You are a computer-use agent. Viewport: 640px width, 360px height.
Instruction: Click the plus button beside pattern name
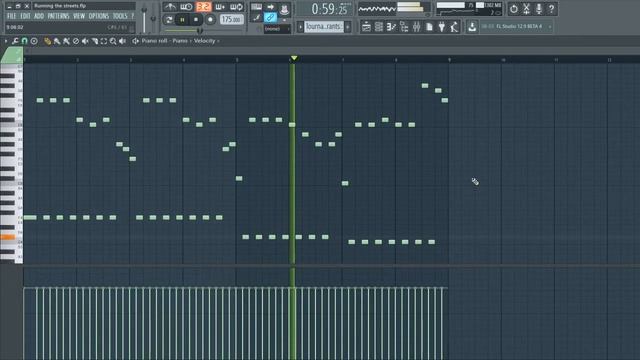click(x=348, y=27)
